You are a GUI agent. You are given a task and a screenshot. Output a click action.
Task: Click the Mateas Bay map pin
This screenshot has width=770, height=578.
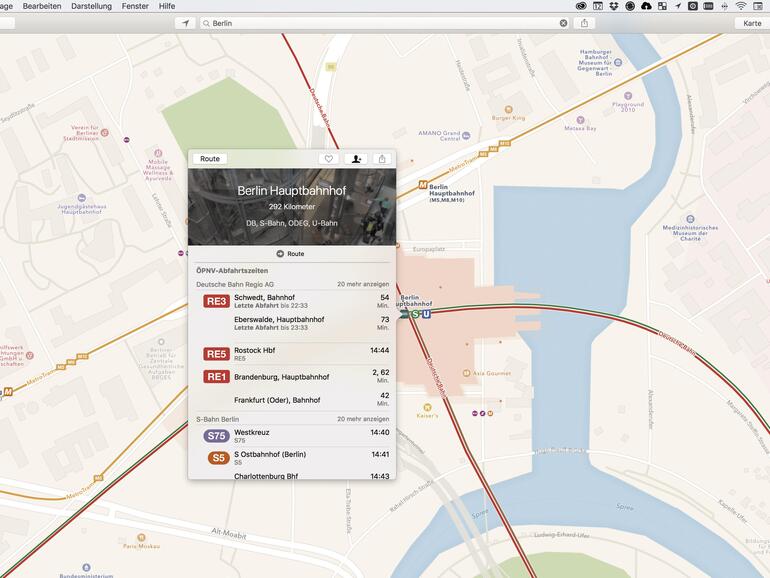pyautogui.click(x=580, y=120)
